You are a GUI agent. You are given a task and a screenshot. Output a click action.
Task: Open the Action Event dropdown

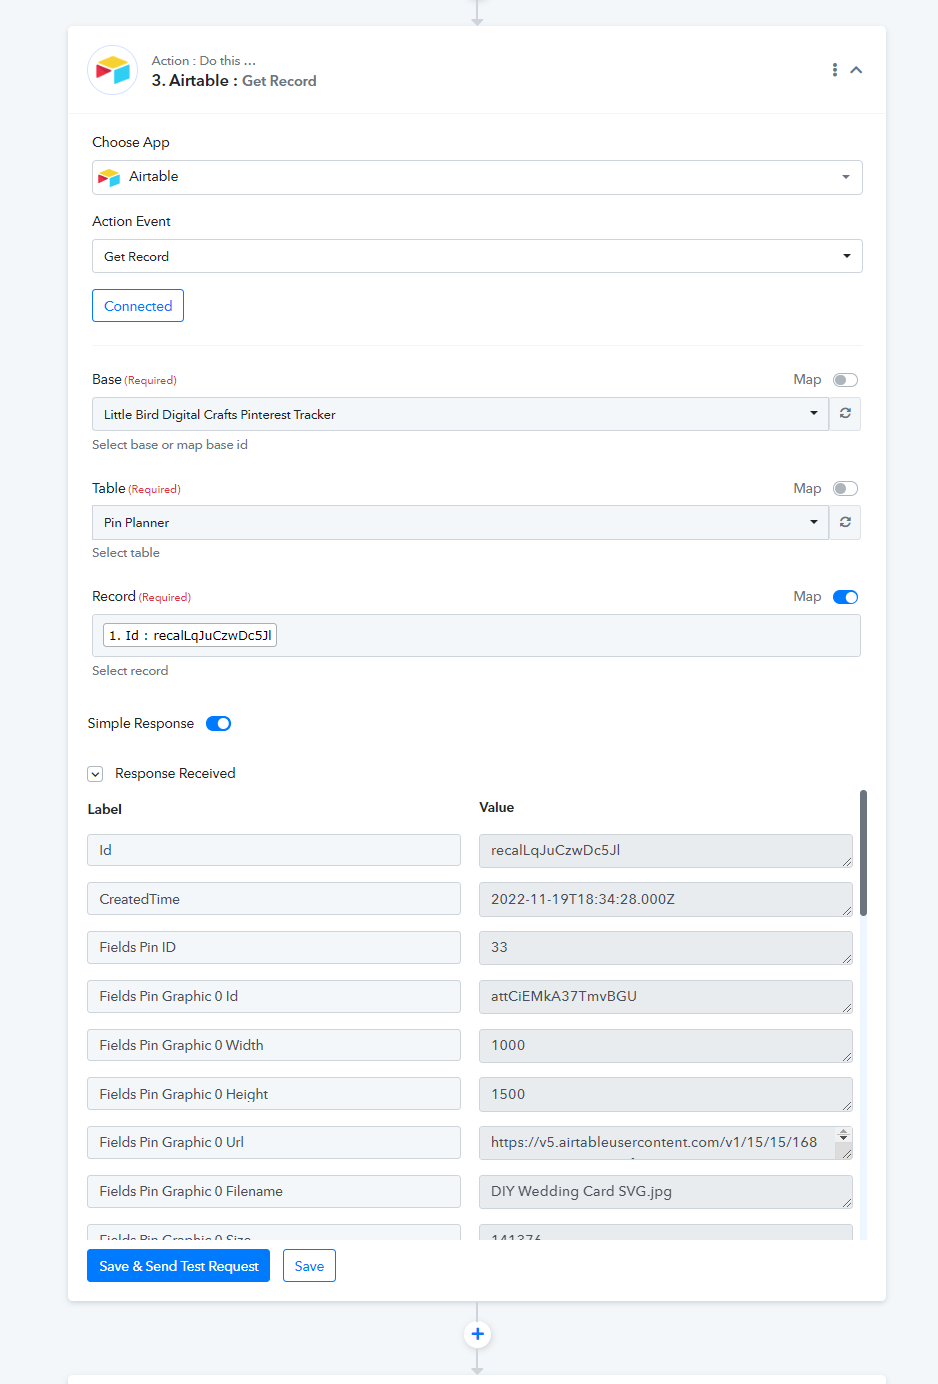click(477, 256)
